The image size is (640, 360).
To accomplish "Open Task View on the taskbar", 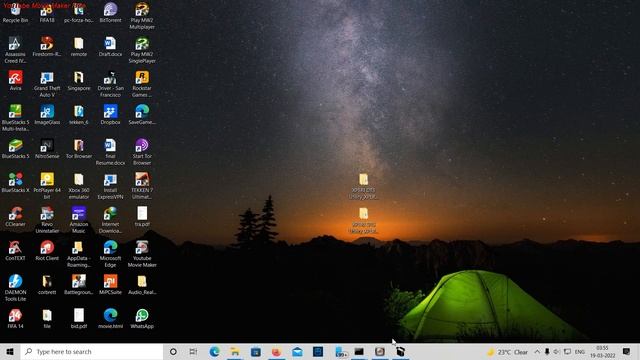I will pyautogui.click(x=193, y=352).
